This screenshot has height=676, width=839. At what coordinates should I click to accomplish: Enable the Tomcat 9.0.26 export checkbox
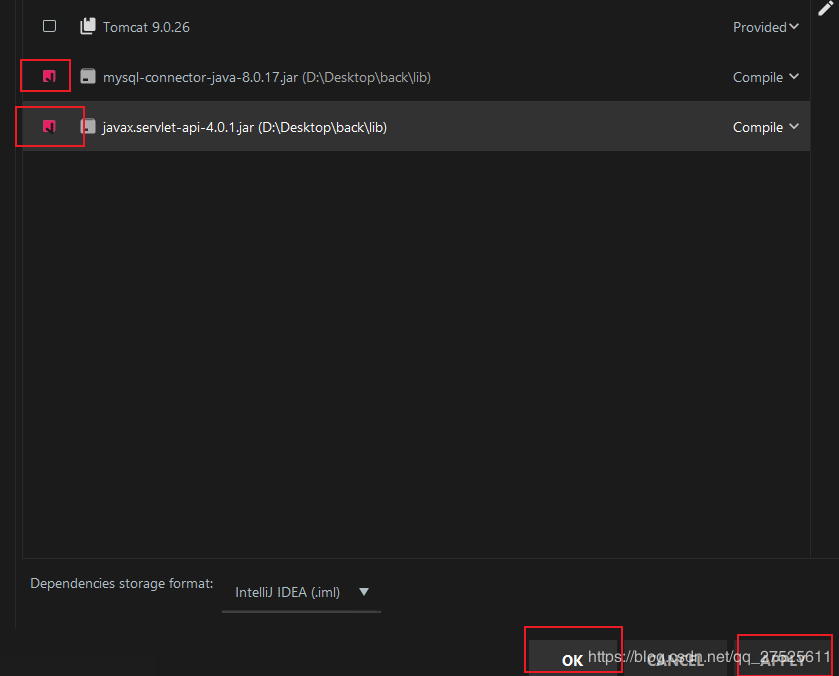tap(49, 26)
